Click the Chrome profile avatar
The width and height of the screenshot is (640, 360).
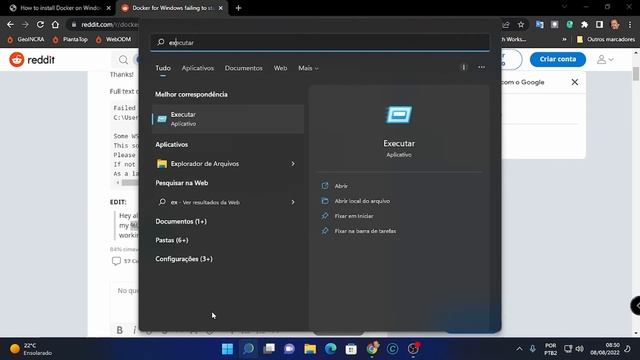click(x=615, y=24)
